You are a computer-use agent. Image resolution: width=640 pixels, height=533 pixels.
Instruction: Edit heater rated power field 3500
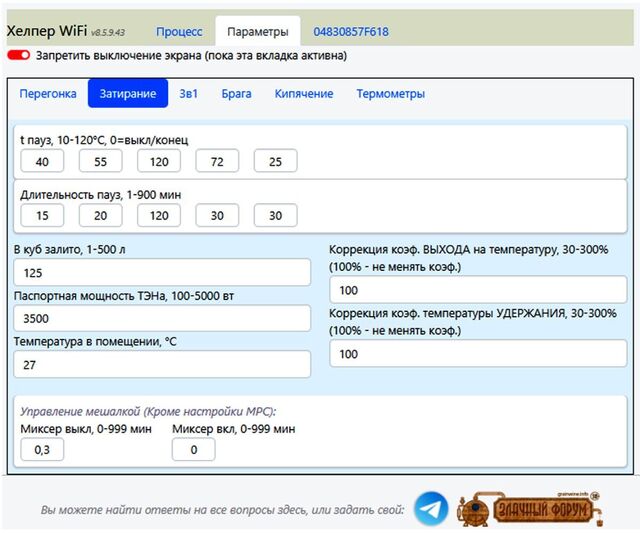pyautogui.click(x=162, y=319)
